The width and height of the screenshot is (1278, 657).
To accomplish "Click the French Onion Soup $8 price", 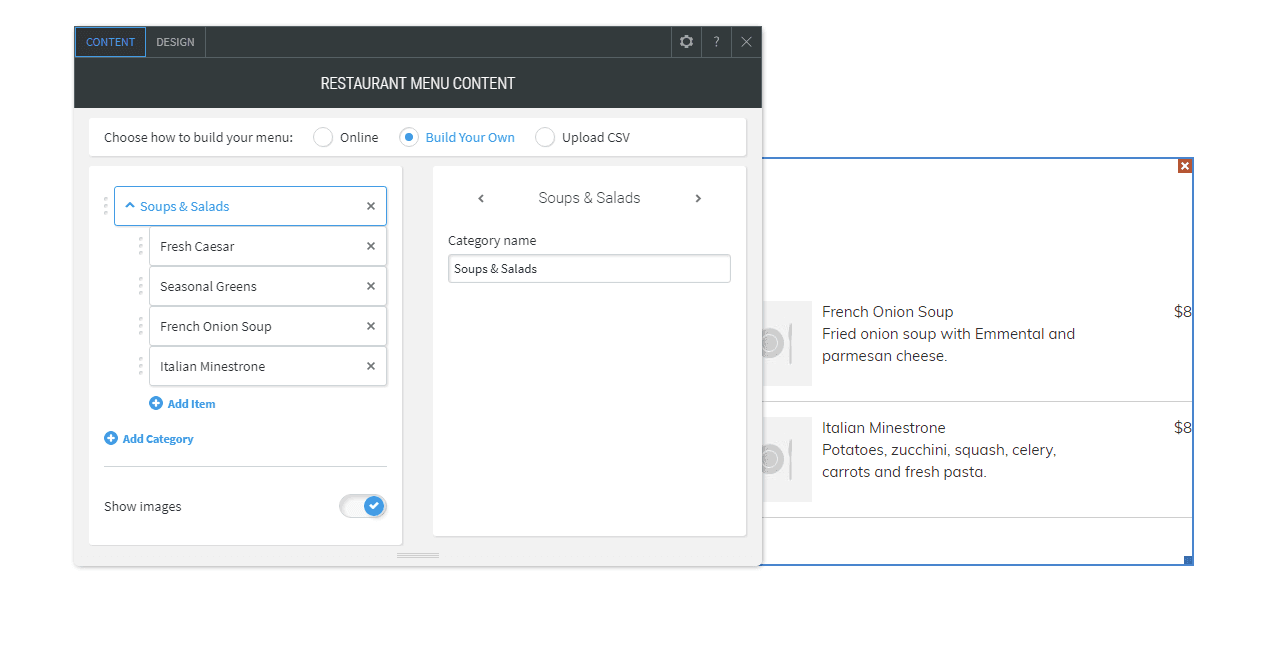I will tap(1183, 312).
